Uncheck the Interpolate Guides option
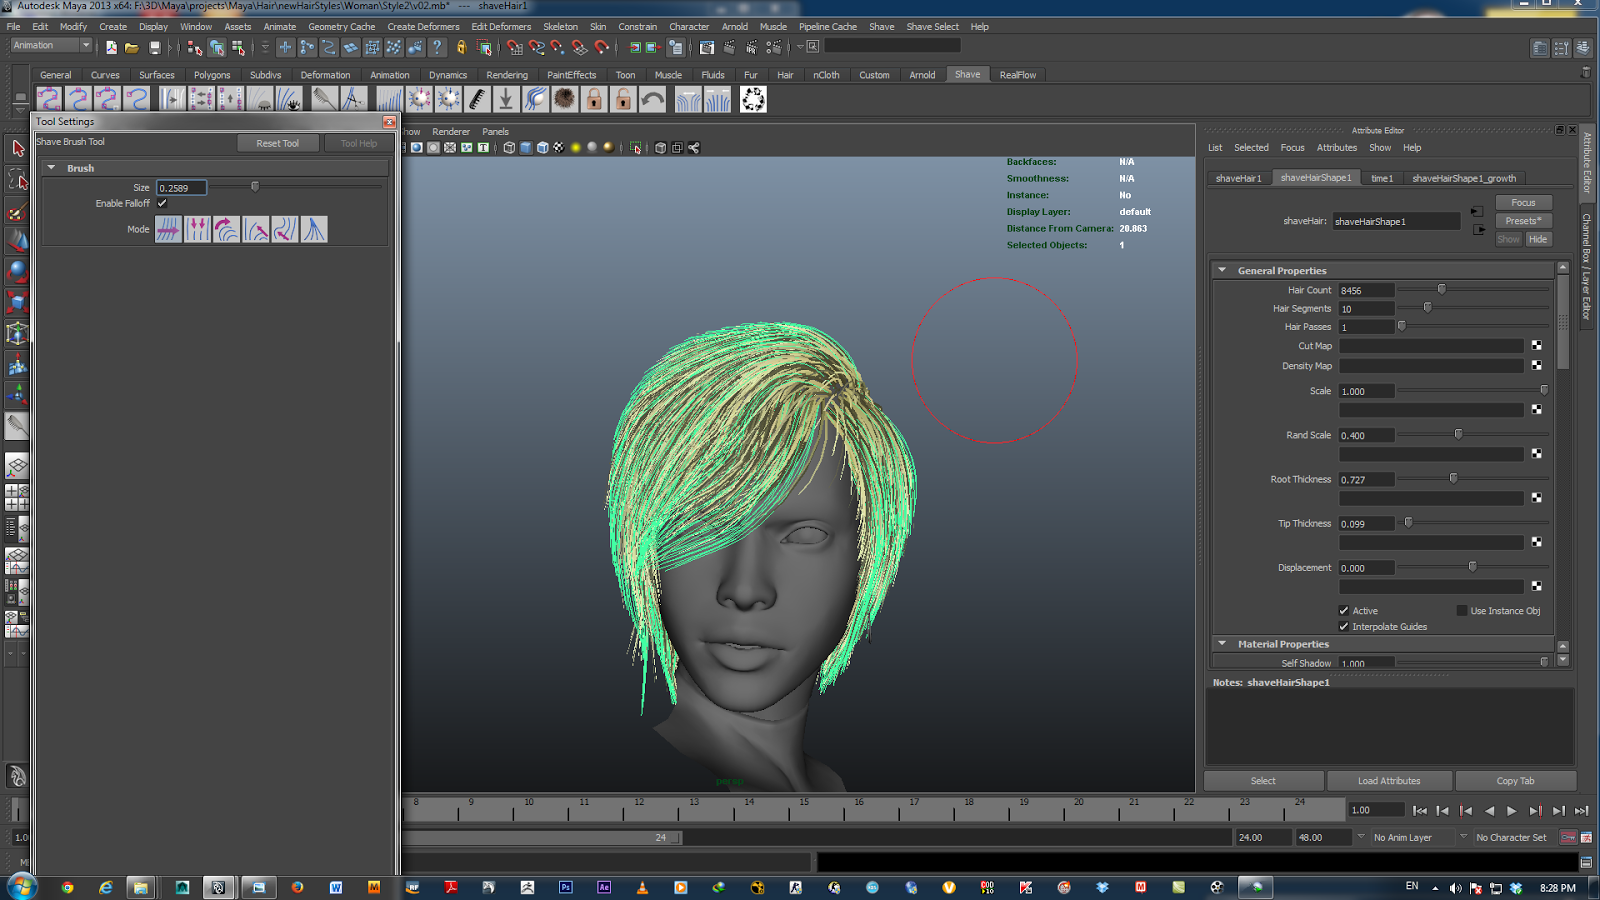The image size is (1600, 900). click(x=1345, y=626)
